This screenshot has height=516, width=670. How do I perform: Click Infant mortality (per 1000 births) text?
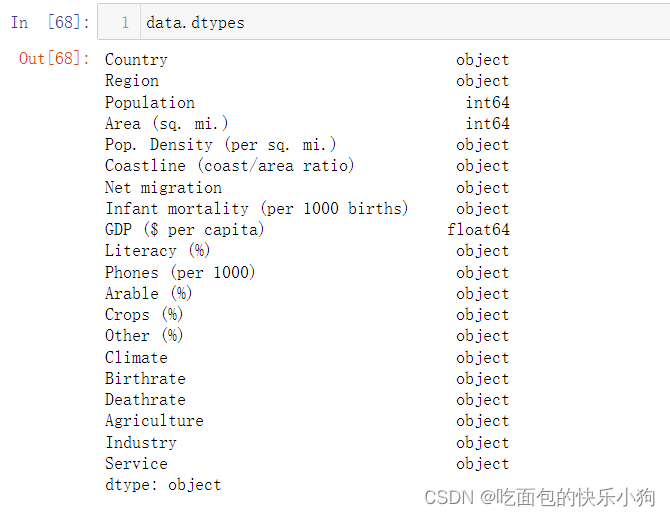click(x=257, y=208)
